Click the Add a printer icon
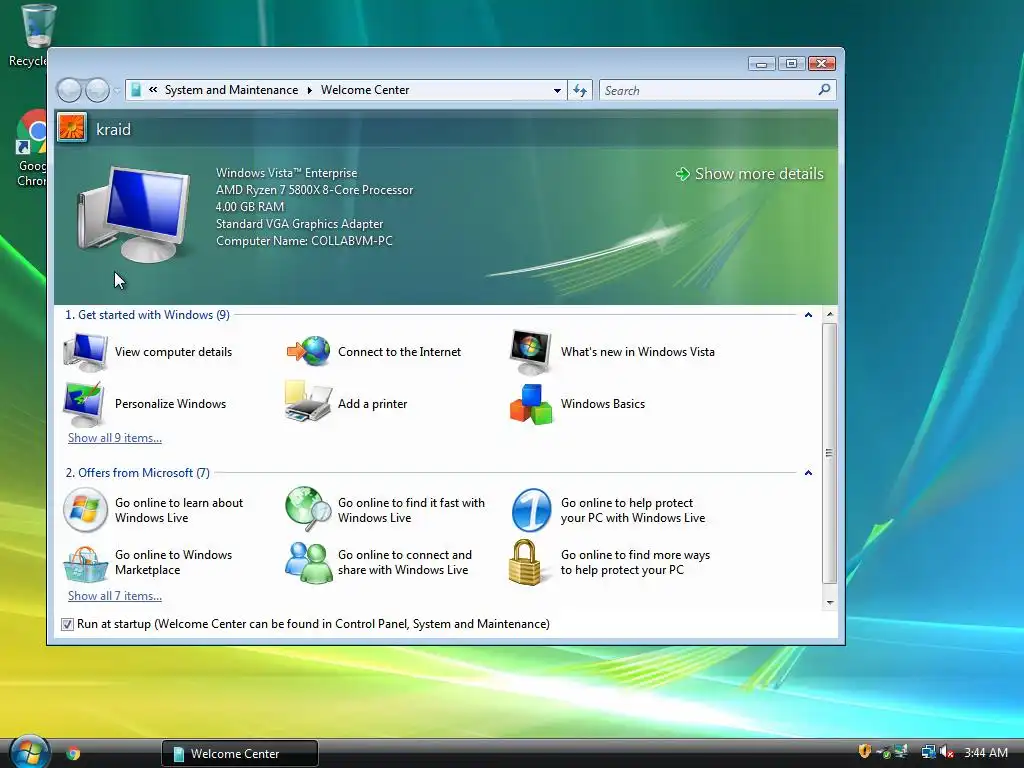 pyautogui.click(x=308, y=402)
